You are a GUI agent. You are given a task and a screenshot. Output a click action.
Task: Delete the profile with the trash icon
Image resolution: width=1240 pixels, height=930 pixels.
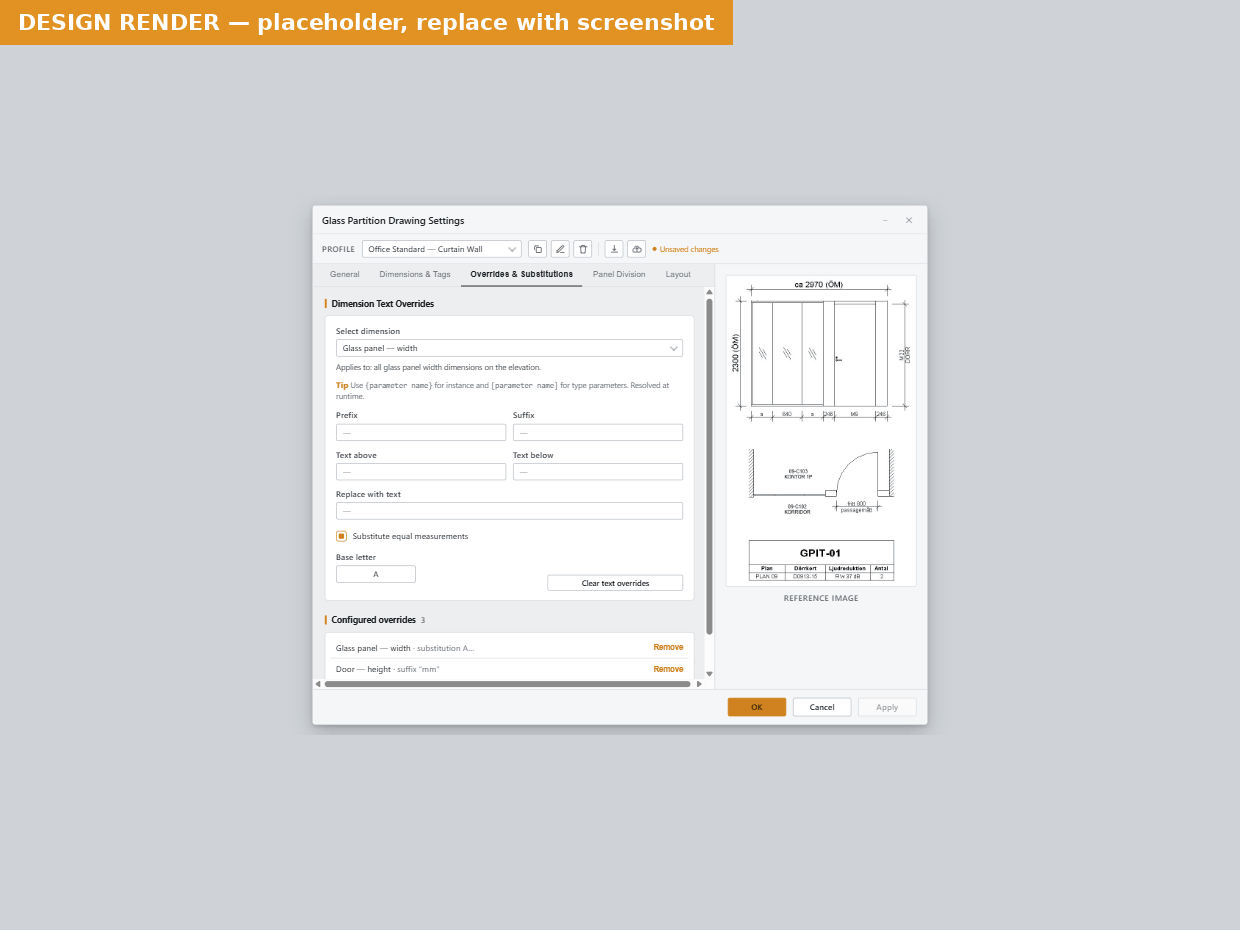pyautogui.click(x=583, y=249)
